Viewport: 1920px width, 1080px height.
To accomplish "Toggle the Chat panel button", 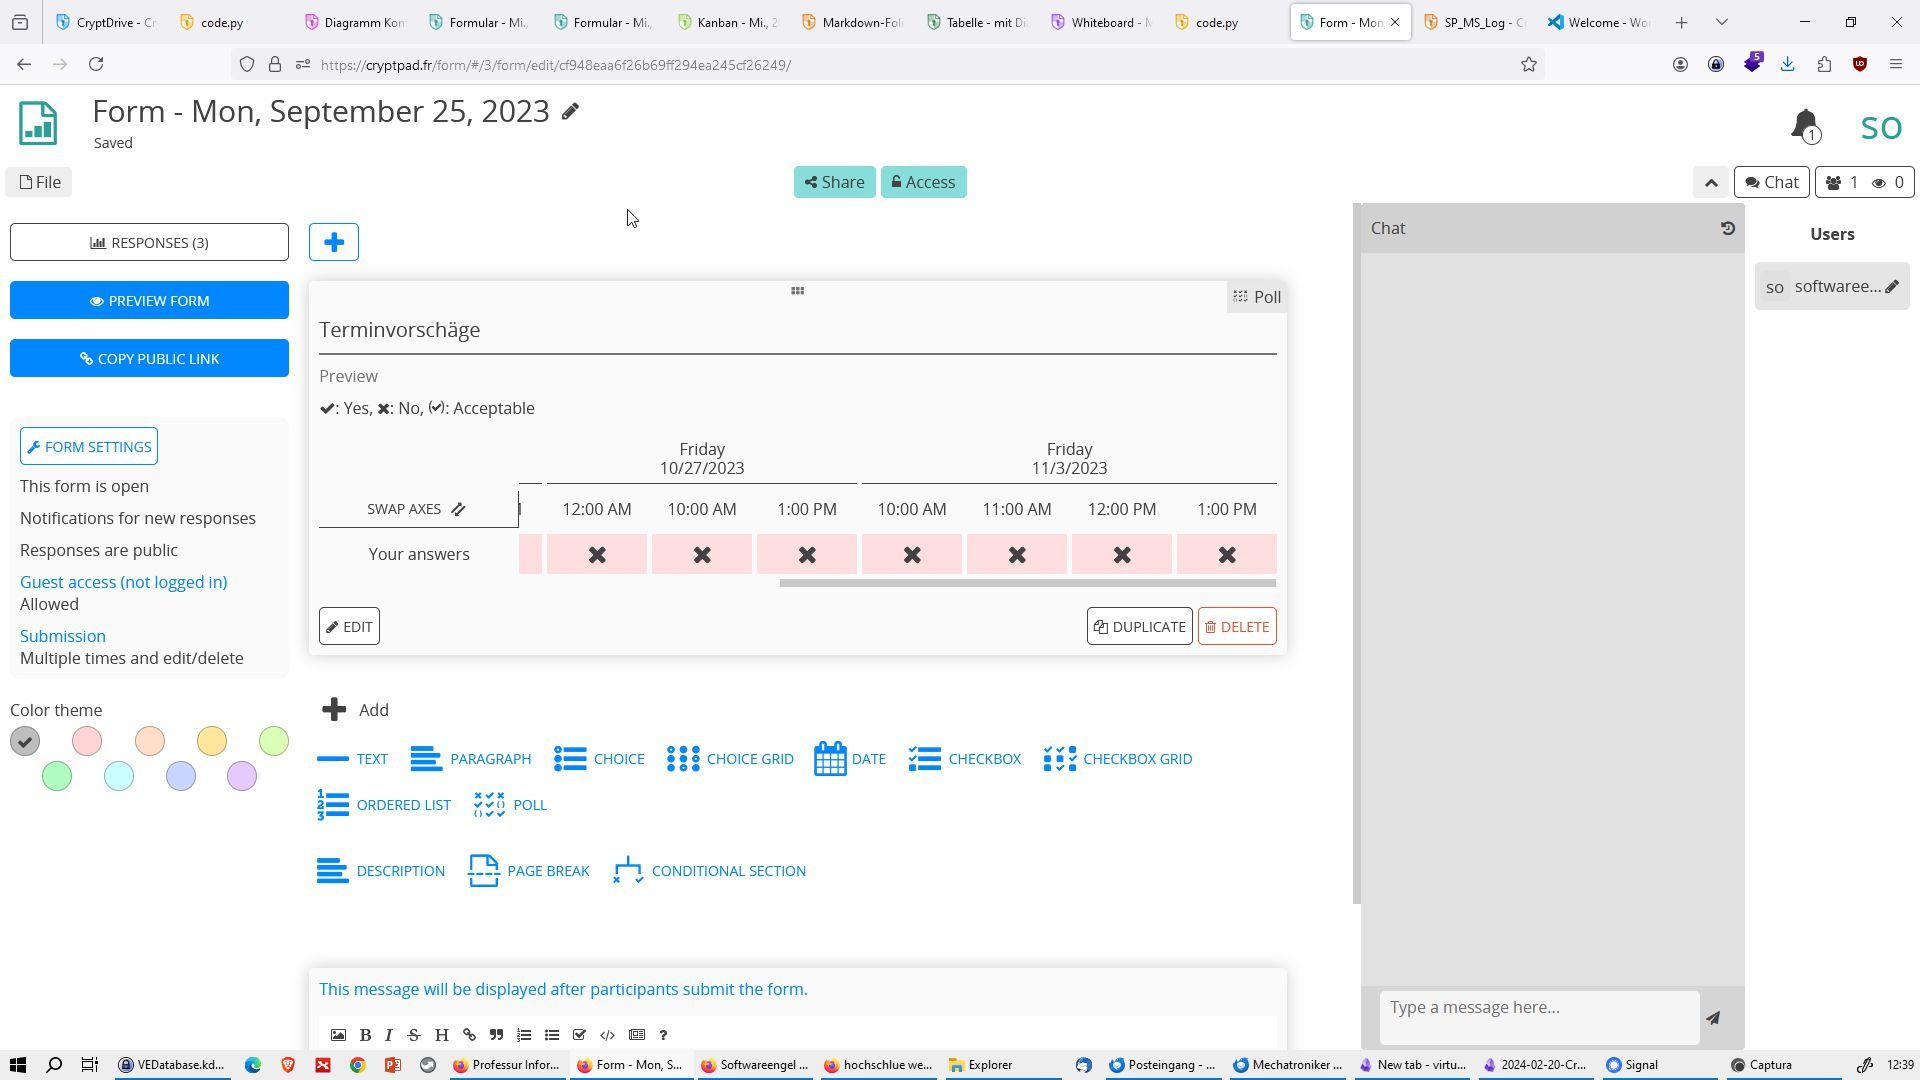I will (1771, 182).
